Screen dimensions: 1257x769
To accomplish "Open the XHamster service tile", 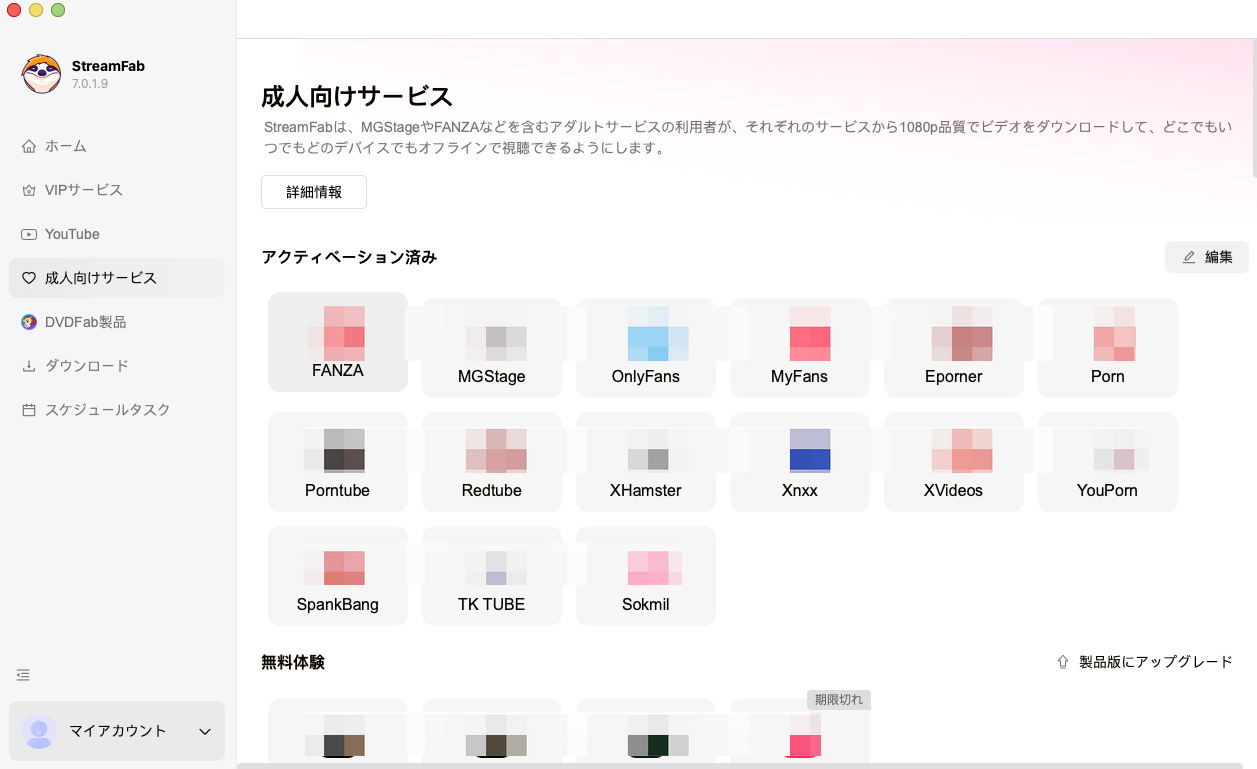I will click(x=646, y=462).
